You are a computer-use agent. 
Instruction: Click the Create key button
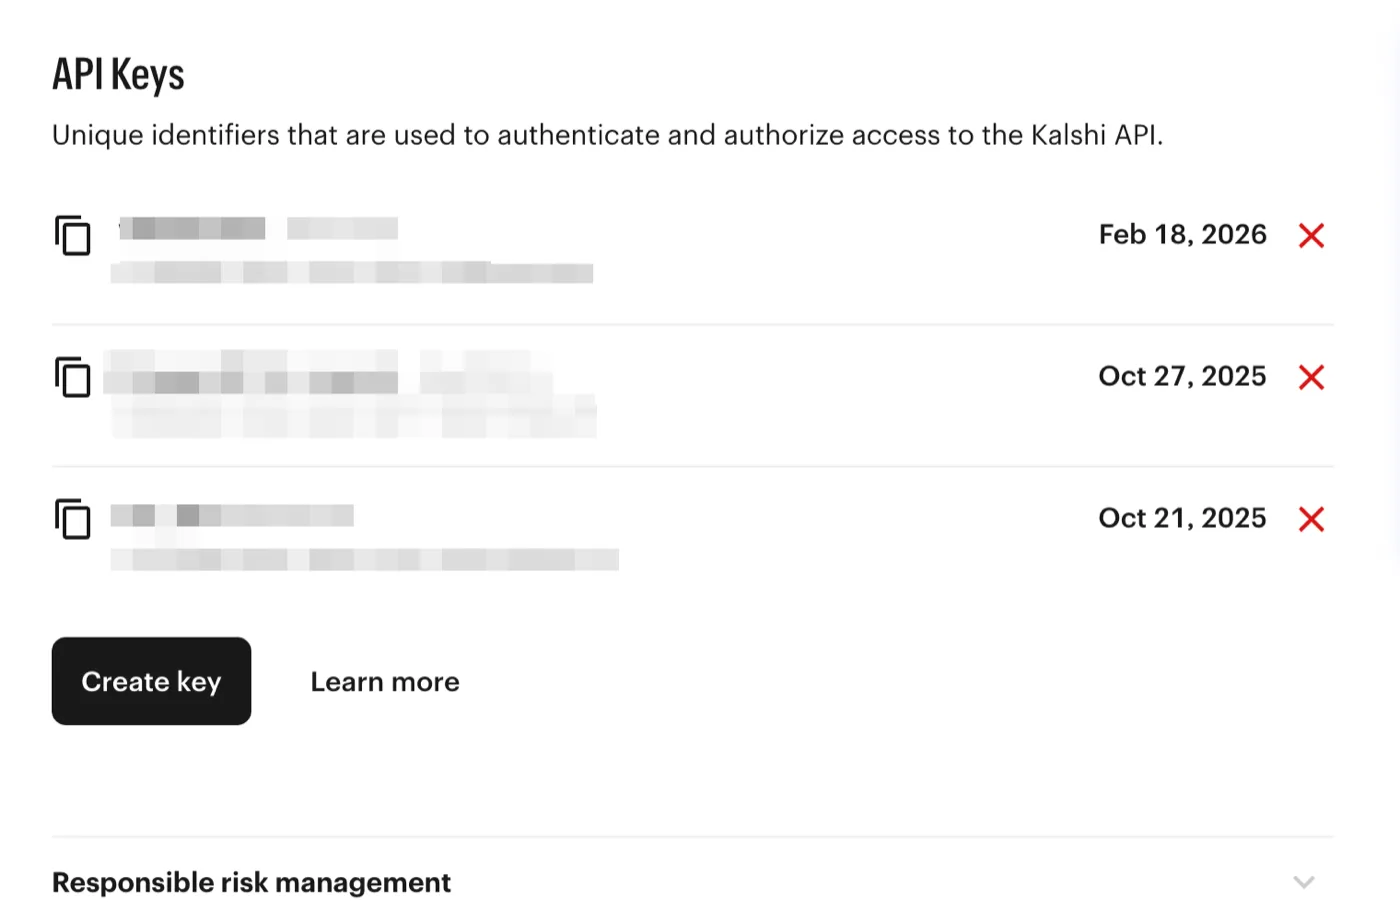(x=151, y=681)
